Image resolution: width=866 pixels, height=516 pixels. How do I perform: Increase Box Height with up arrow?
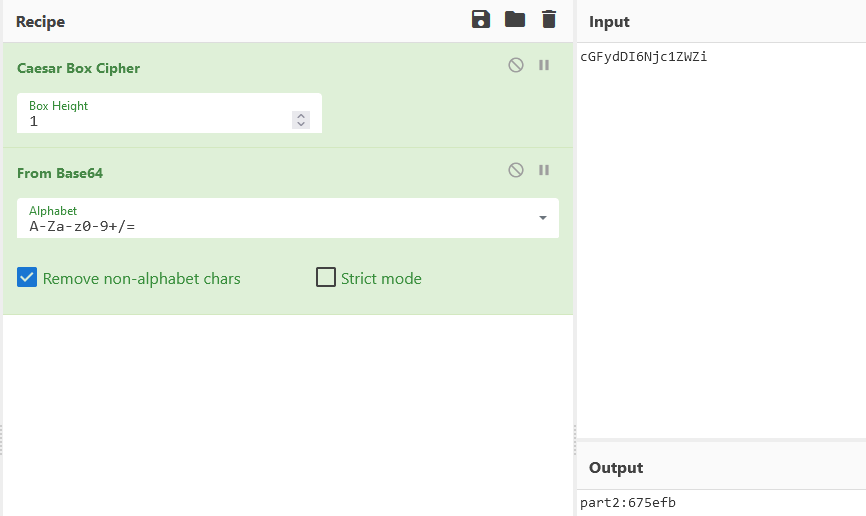(301, 116)
